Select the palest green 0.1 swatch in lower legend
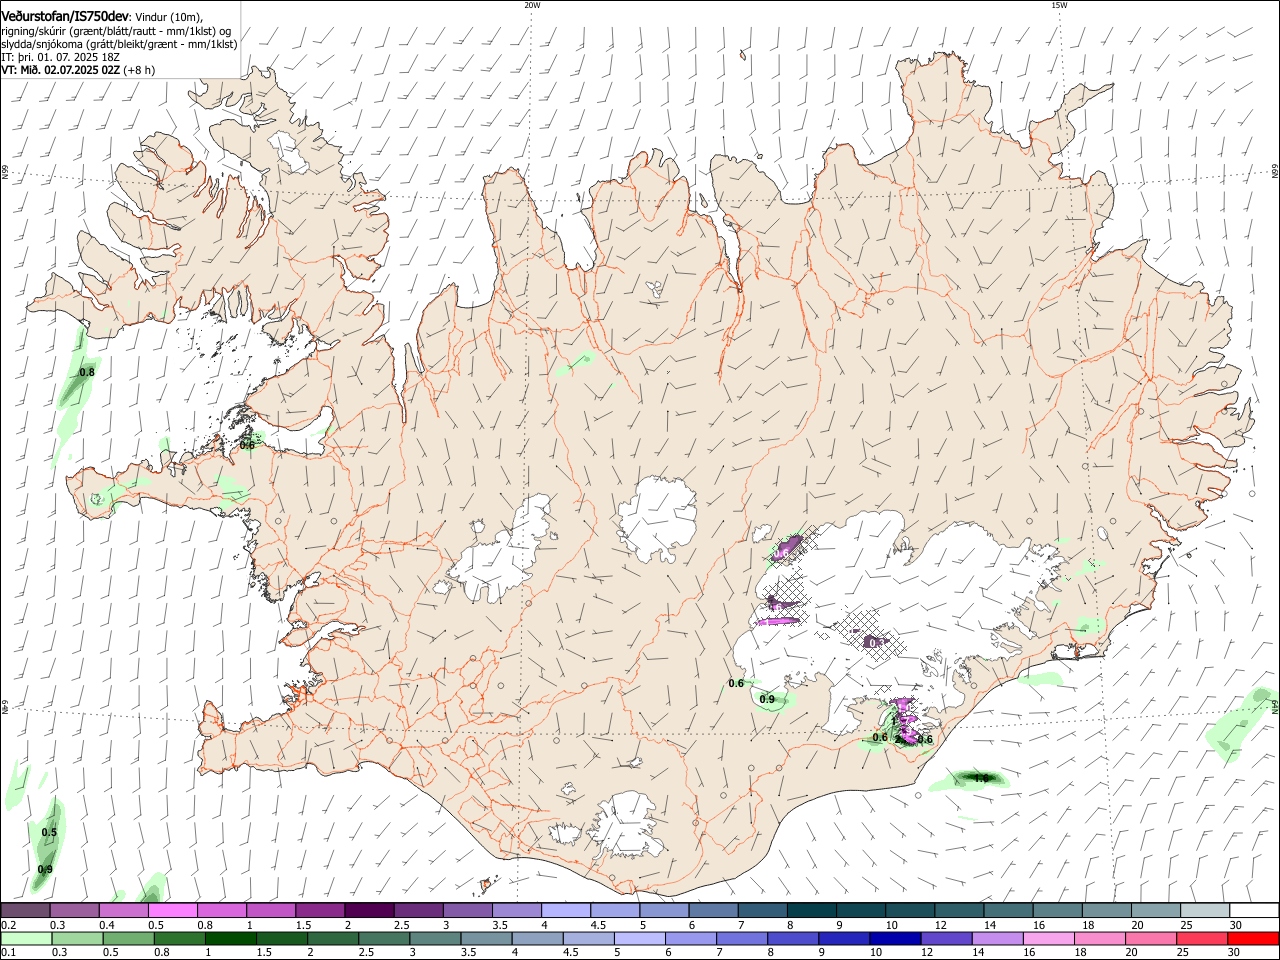Screen dimensions: 1280x960 point(26,938)
